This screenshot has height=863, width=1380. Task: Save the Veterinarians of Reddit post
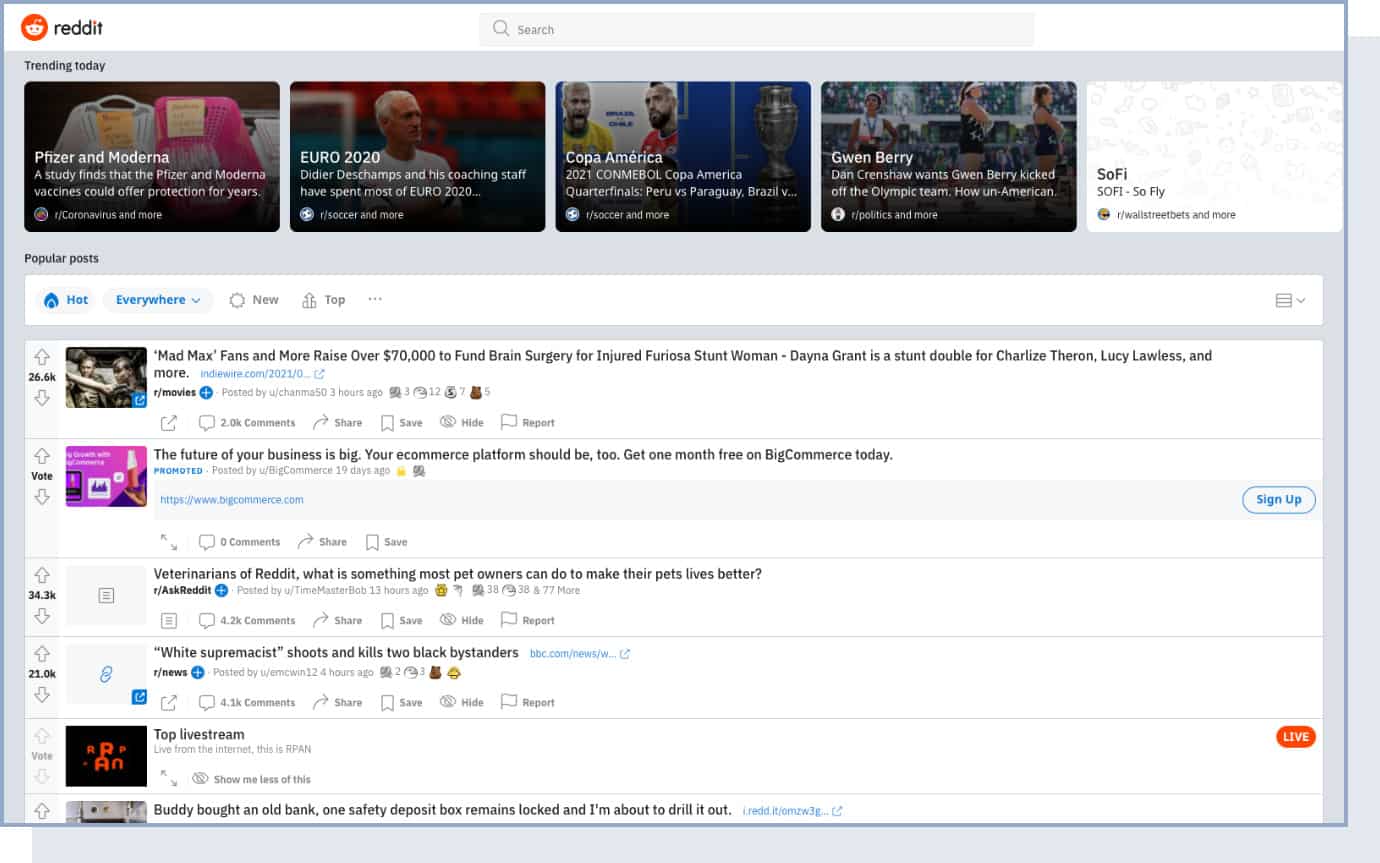click(401, 620)
